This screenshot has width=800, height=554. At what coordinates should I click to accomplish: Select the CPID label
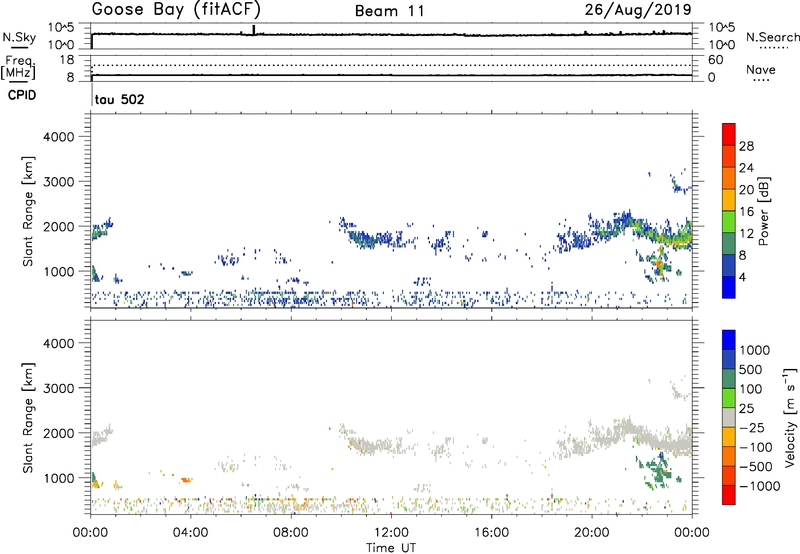tap(22, 95)
